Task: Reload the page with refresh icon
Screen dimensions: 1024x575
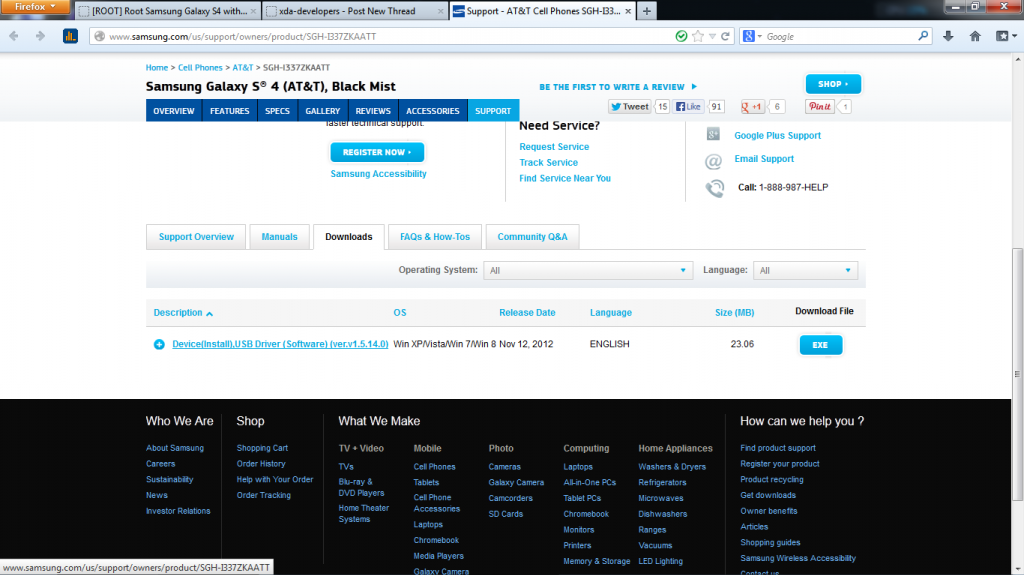Action: 725,36
